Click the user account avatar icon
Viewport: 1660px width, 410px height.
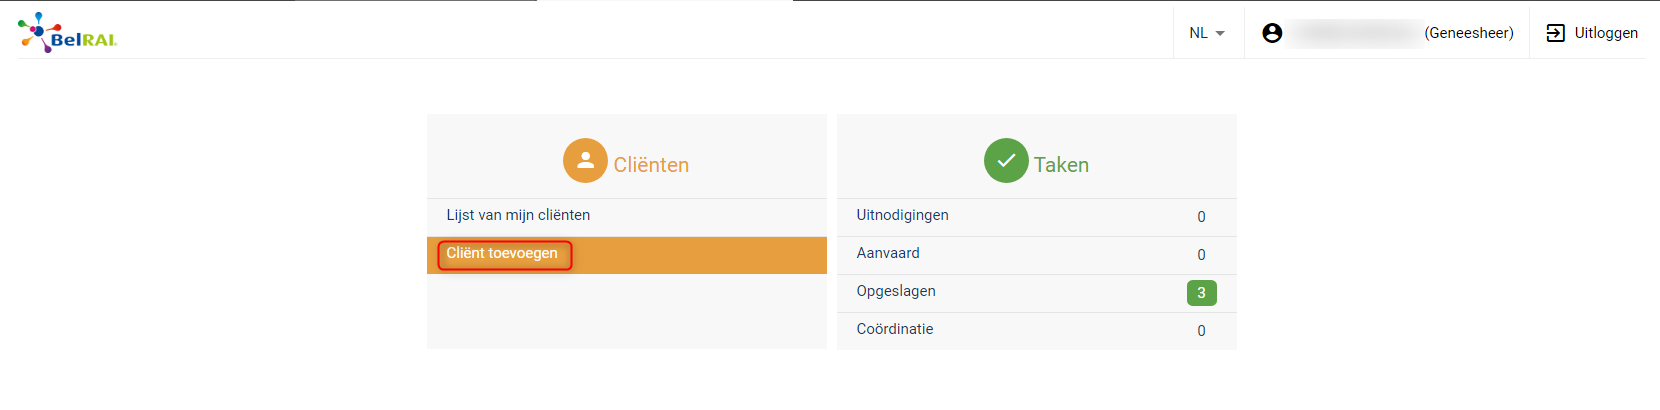(x=1272, y=33)
